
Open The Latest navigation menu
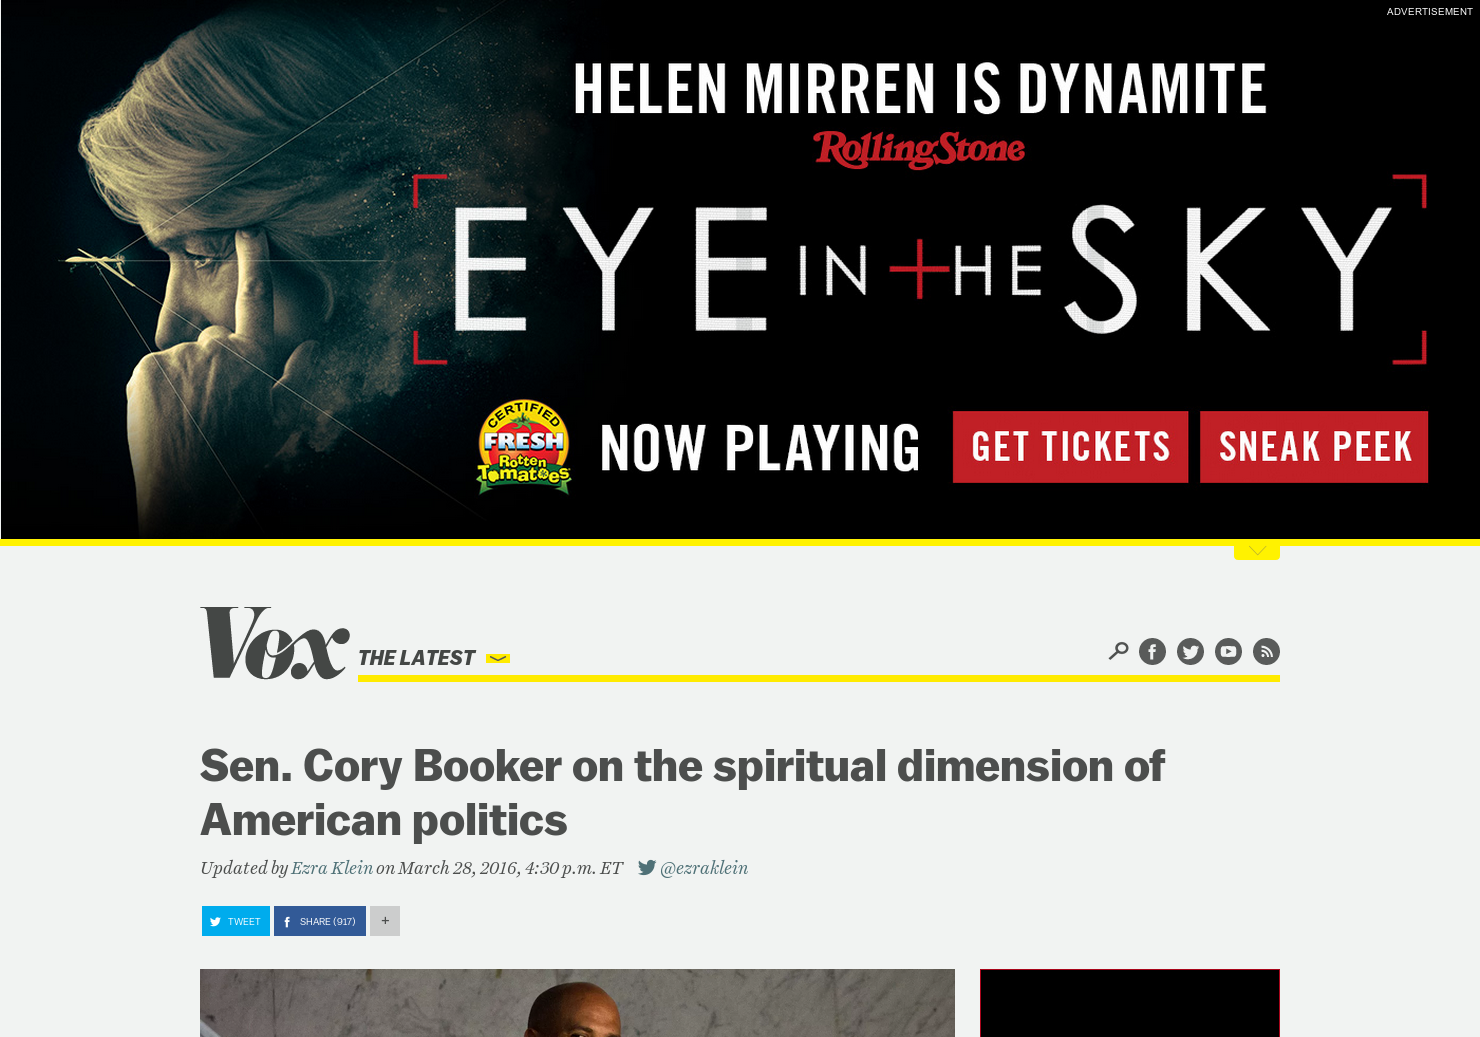click(417, 658)
